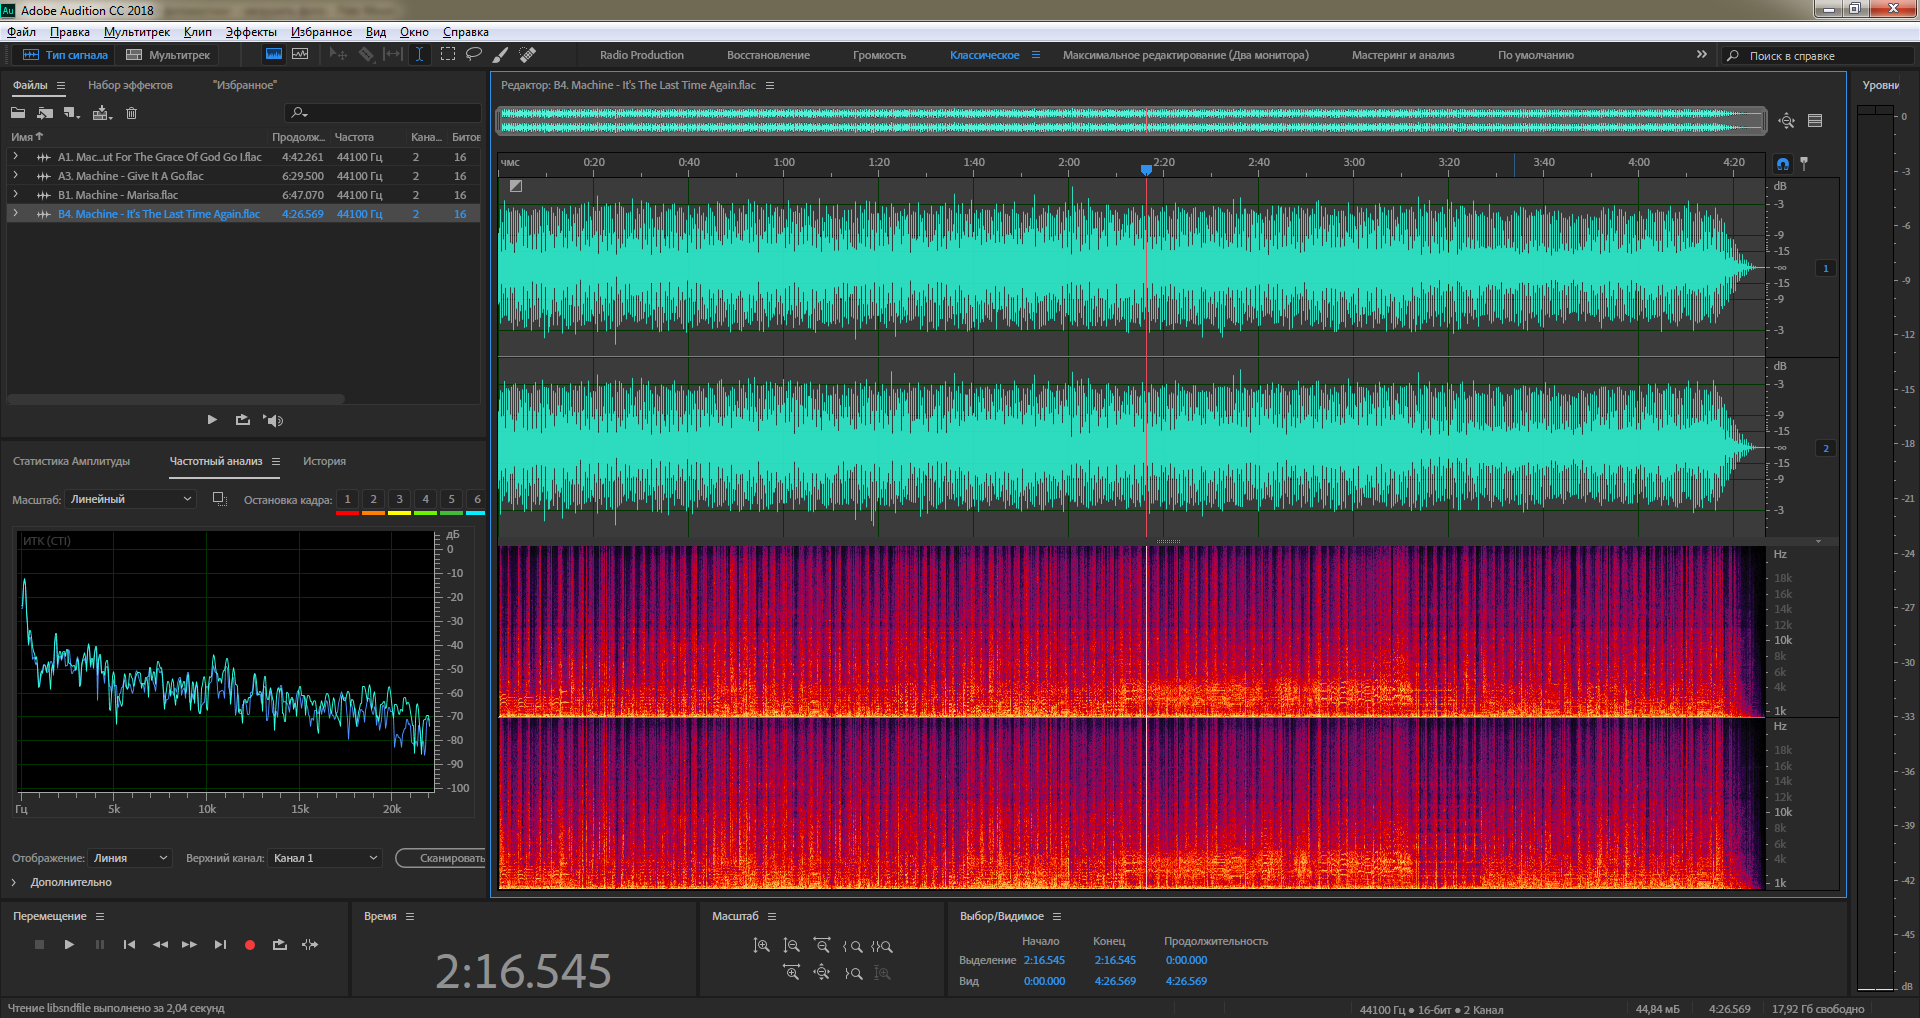The width and height of the screenshot is (1920, 1018).
Task: Switch to the Мультитрек view
Action: point(169,55)
